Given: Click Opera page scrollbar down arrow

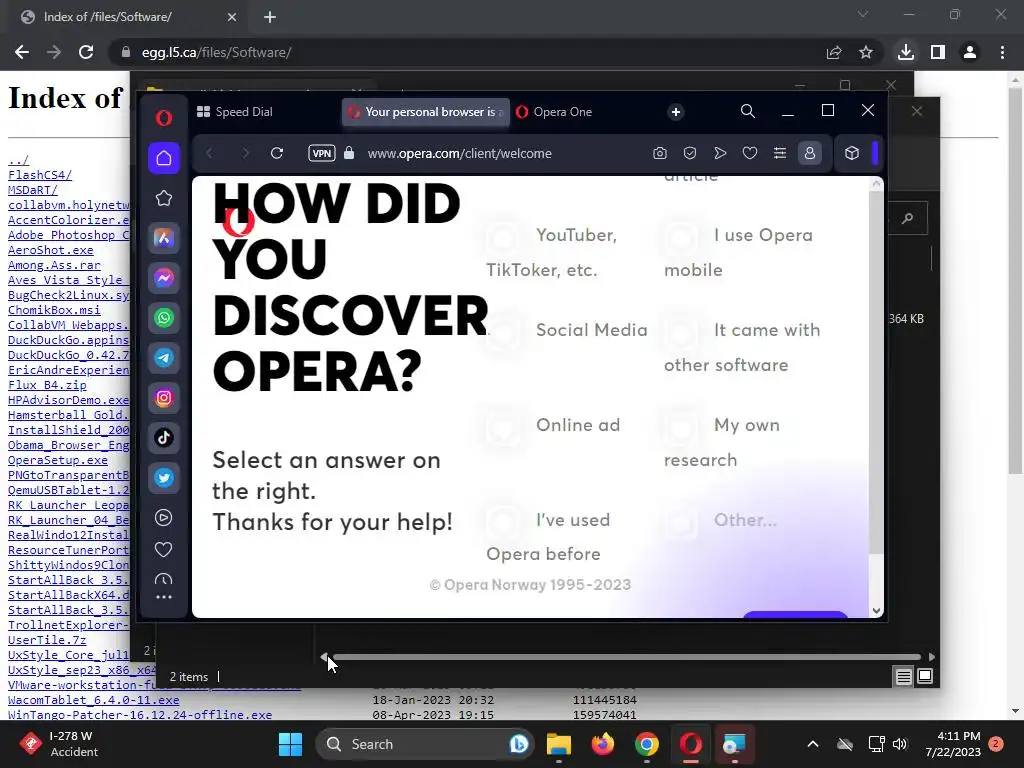Looking at the screenshot, I should pyautogui.click(x=876, y=611).
